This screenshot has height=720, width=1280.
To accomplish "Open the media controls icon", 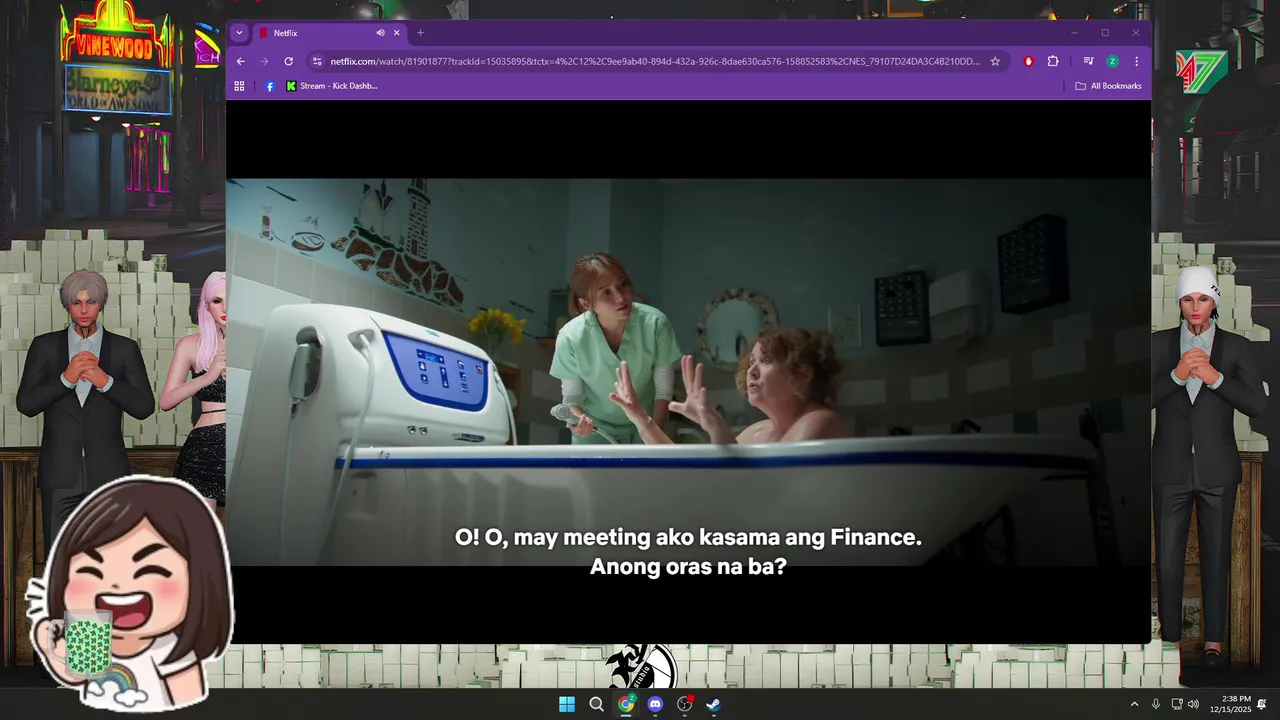I will (1088, 61).
